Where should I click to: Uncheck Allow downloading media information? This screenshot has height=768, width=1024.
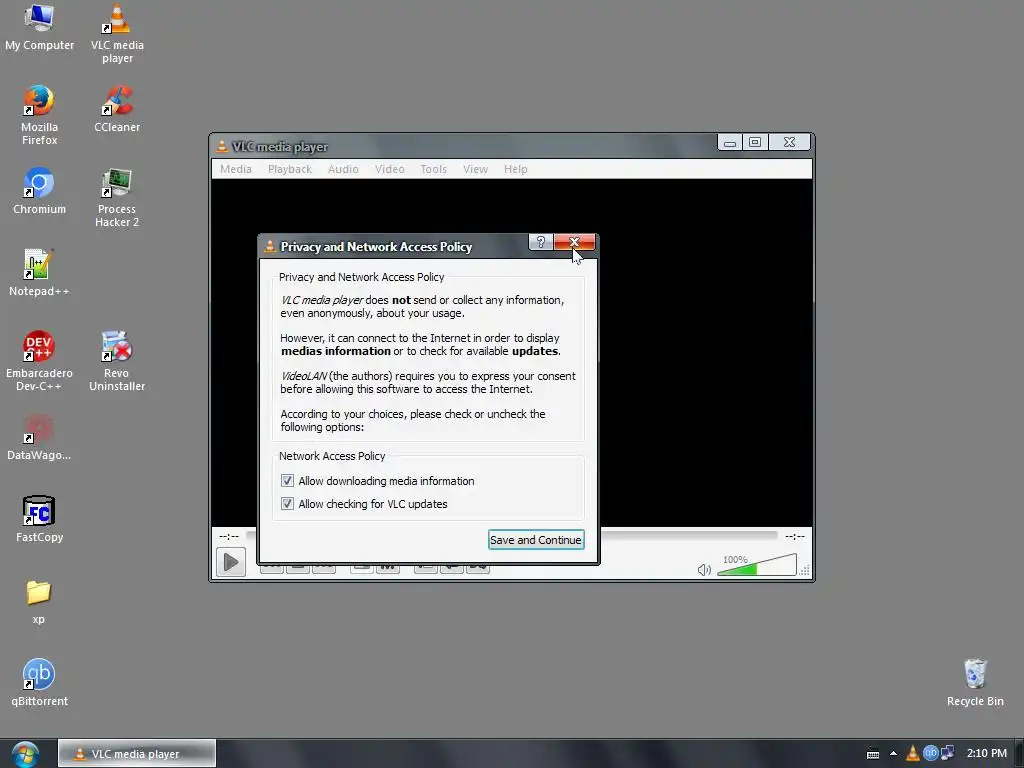[x=287, y=481]
